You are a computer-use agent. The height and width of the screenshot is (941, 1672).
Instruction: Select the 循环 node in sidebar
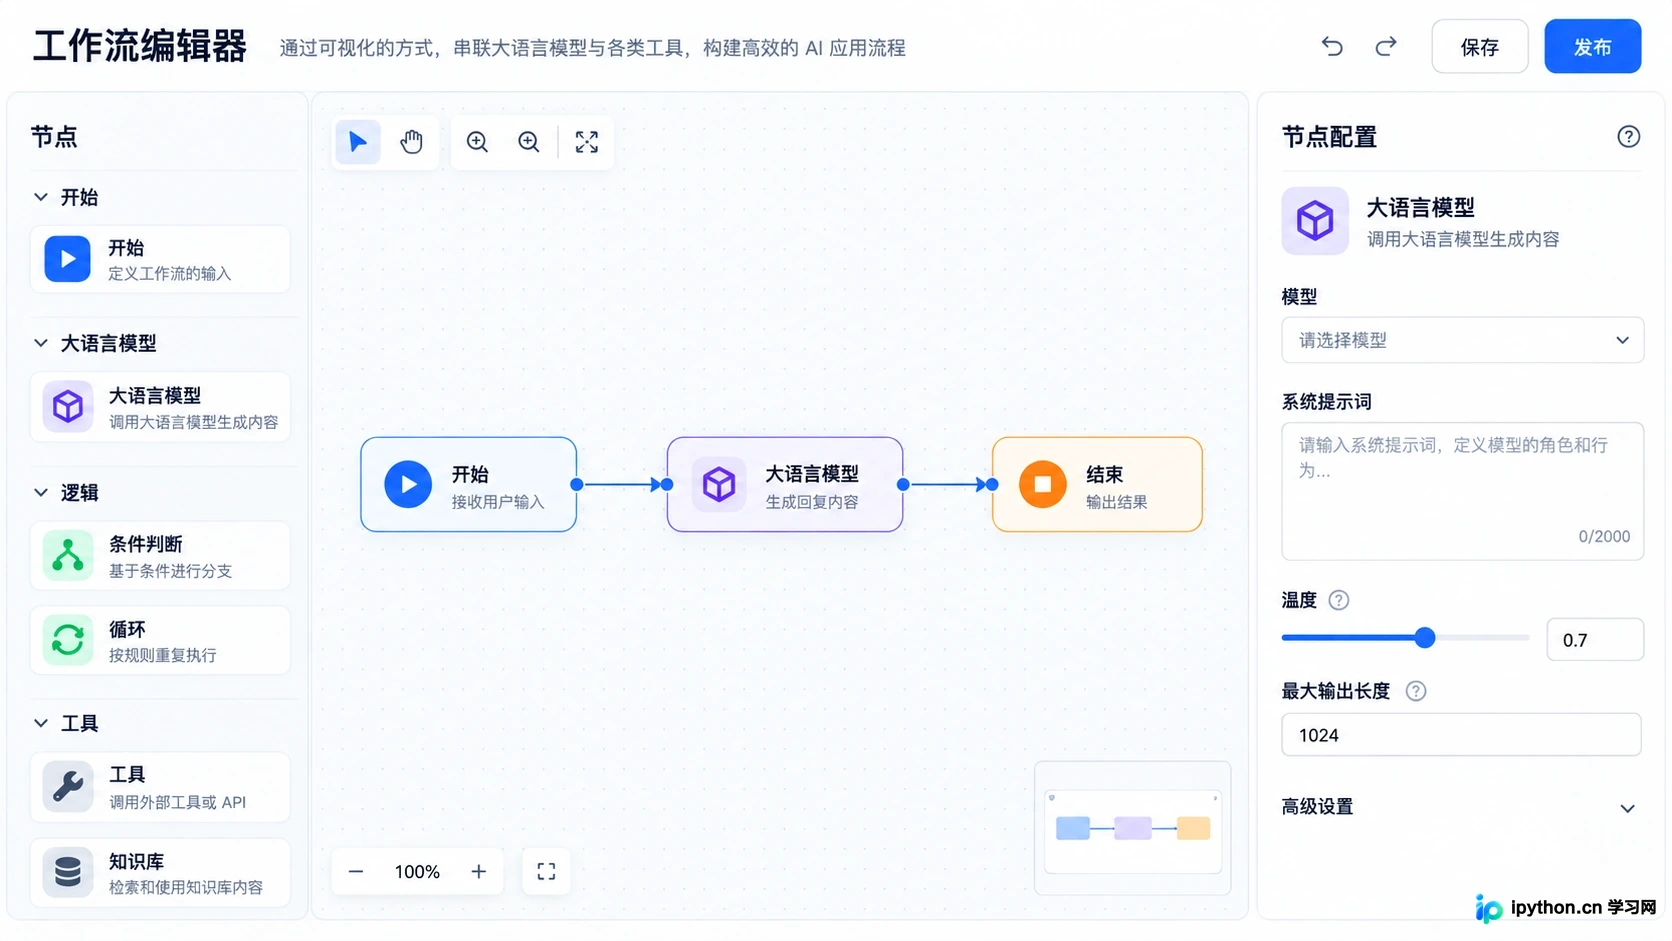tap(160, 640)
